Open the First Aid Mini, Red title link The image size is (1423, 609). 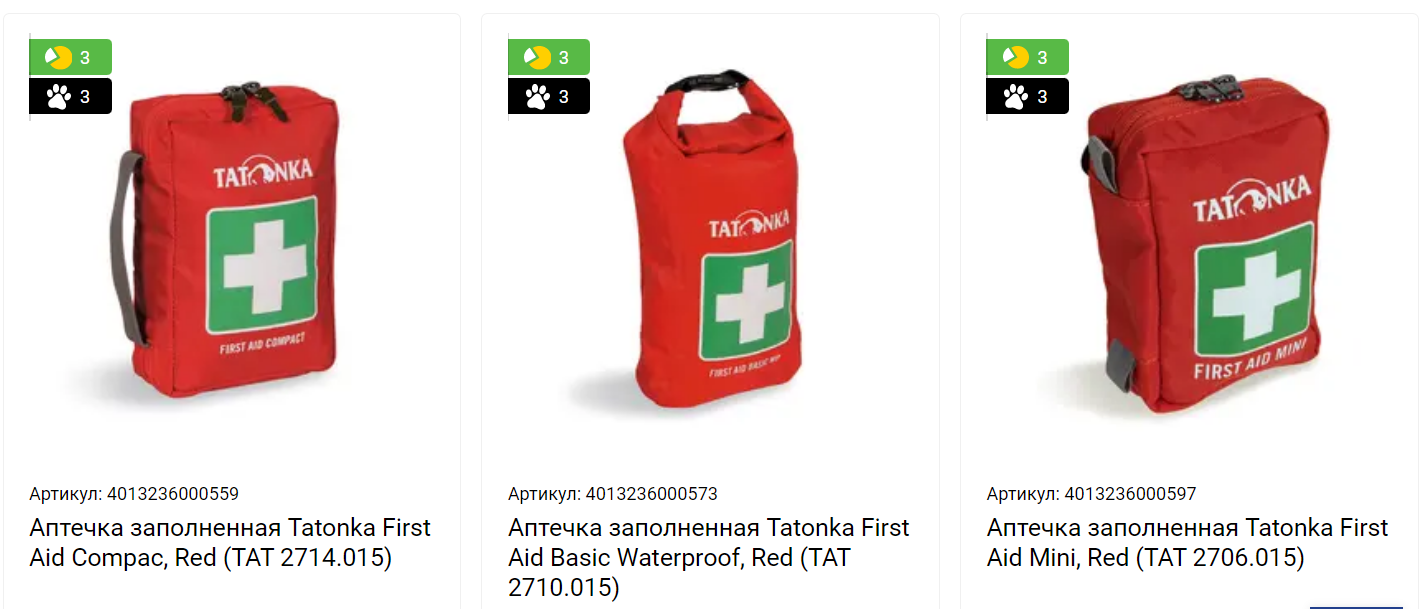pyautogui.click(x=1188, y=542)
